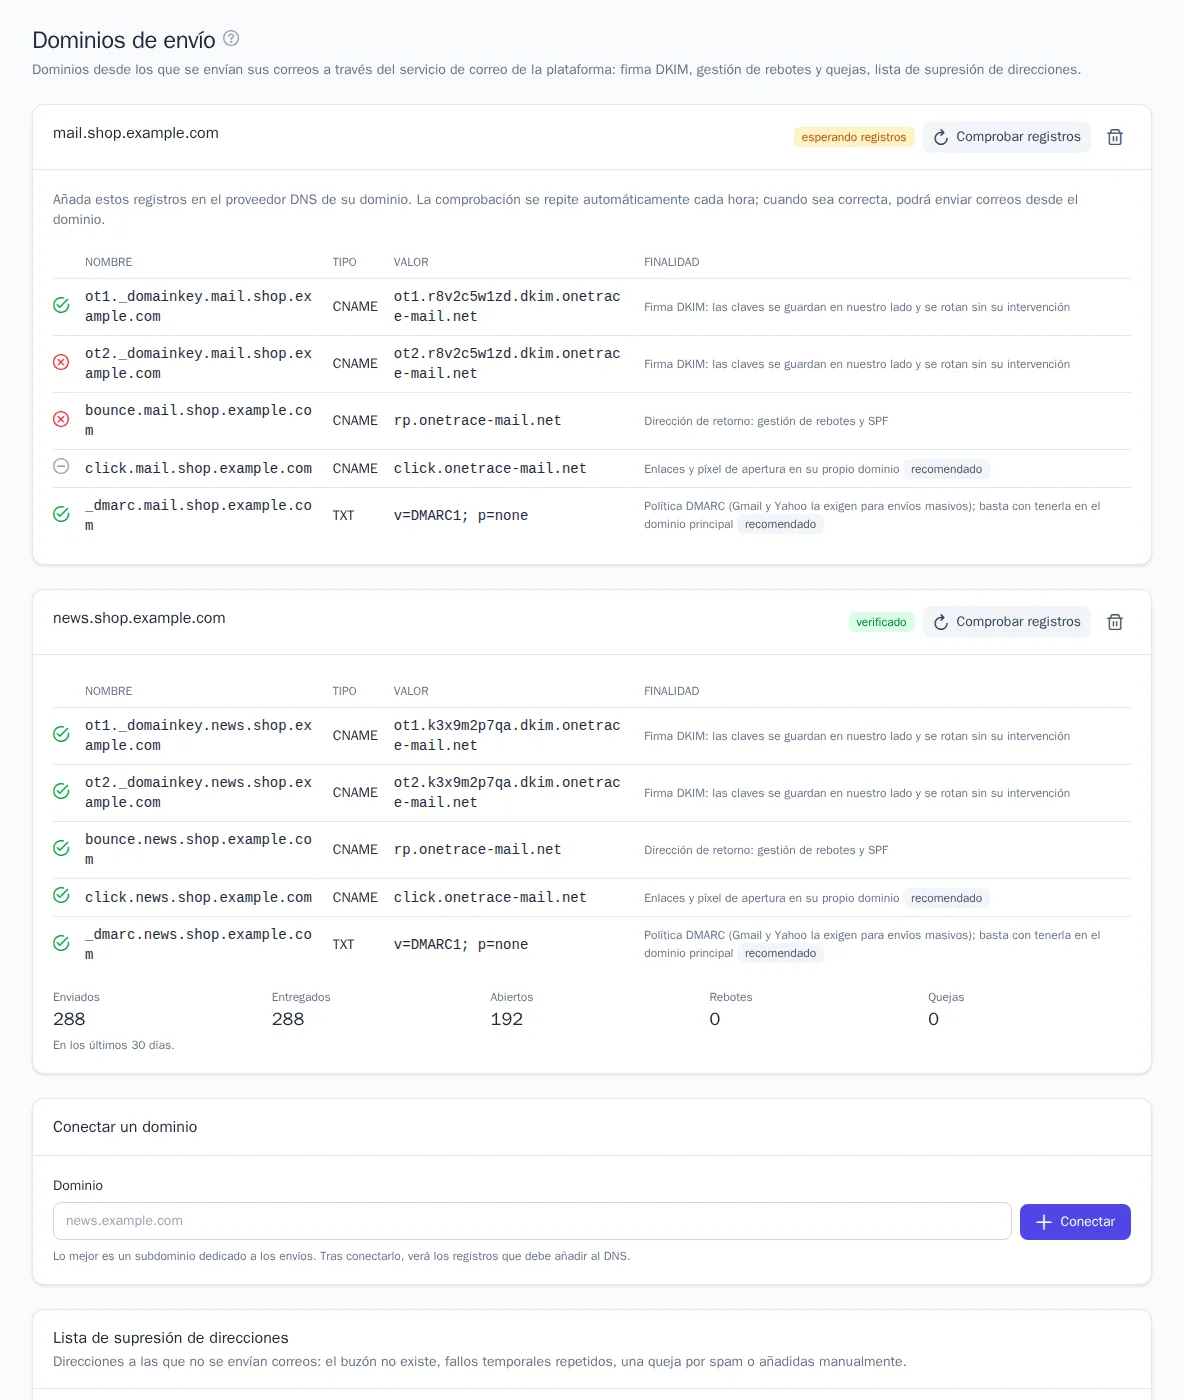Click green check icon for ot2._domainkey.news record
This screenshot has width=1184, height=1400.
pos(61,791)
